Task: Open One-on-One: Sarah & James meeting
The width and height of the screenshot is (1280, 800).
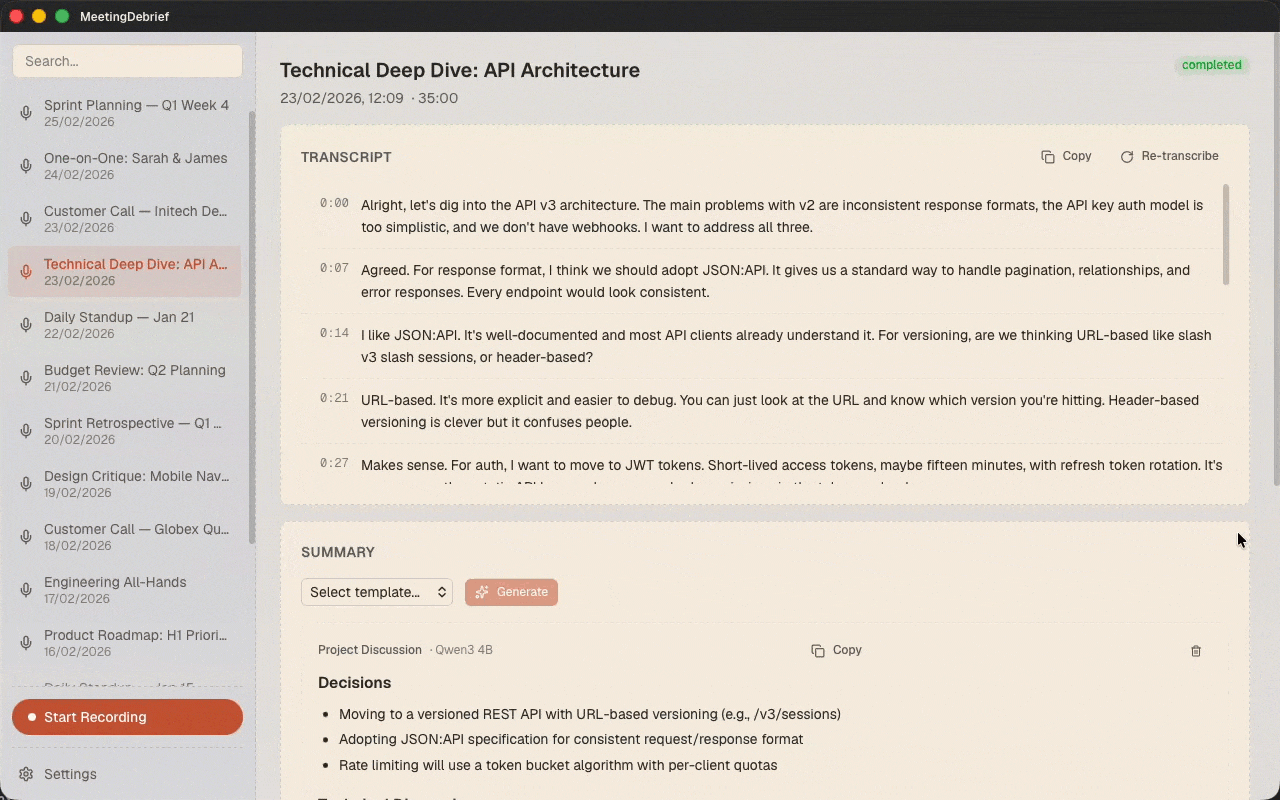Action: [x=125, y=166]
